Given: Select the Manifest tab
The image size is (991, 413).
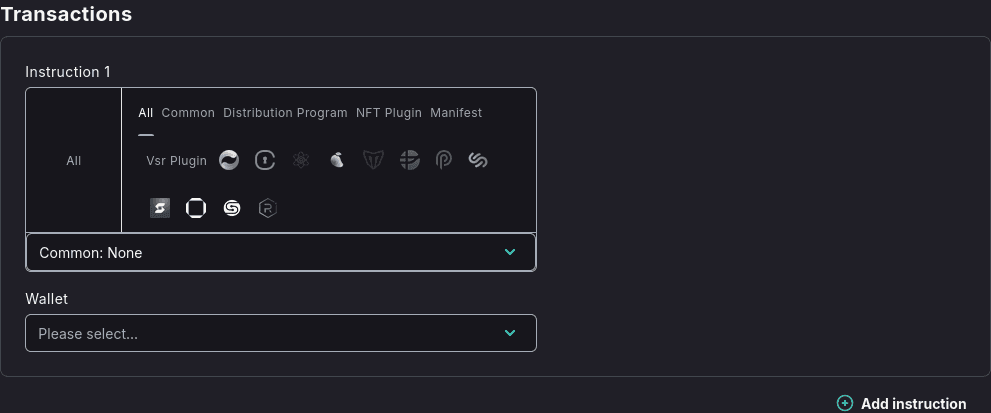Looking at the screenshot, I should coord(456,113).
